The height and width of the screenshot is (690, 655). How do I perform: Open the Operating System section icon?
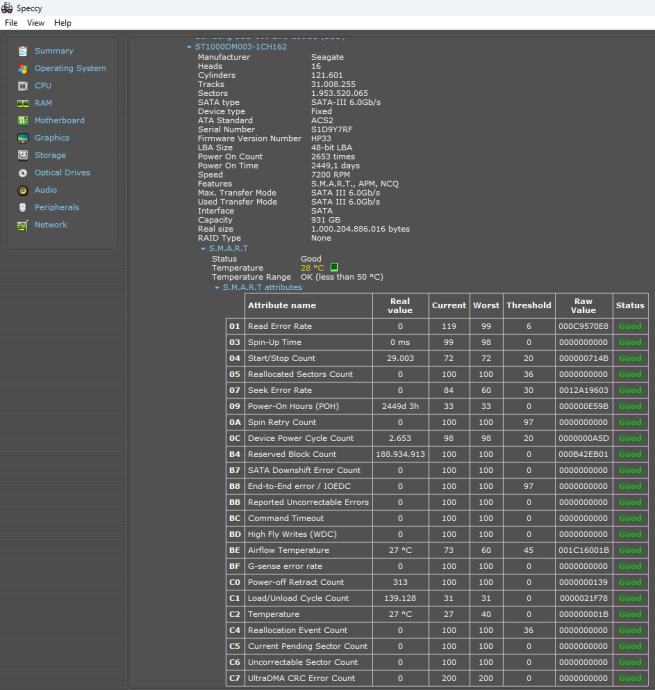[x=23, y=69]
